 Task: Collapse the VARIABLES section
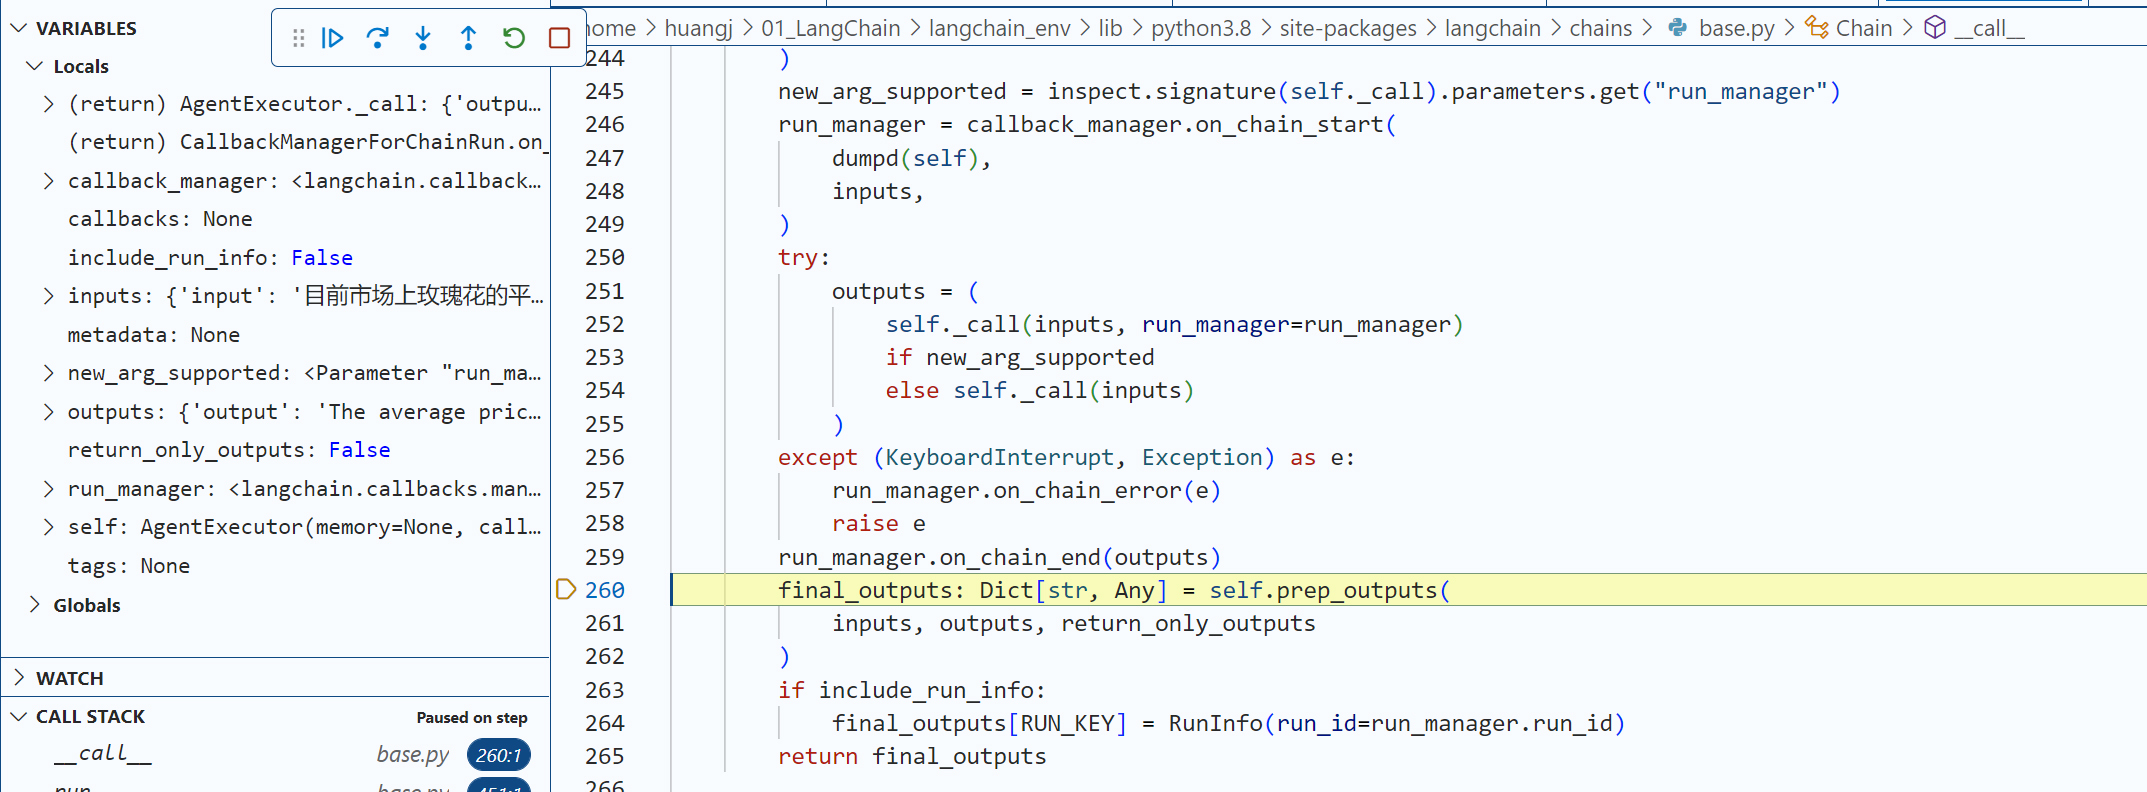pos(19,28)
